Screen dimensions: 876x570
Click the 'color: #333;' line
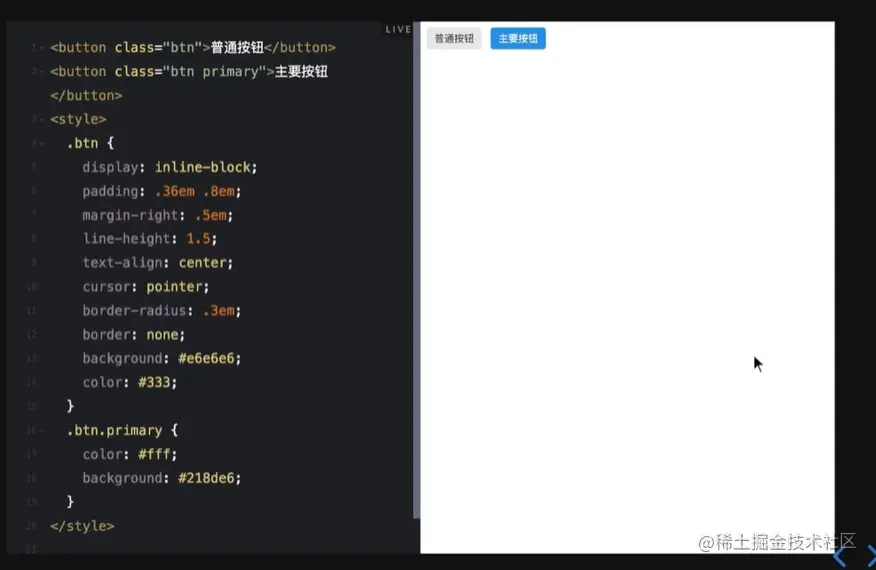click(x=130, y=382)
